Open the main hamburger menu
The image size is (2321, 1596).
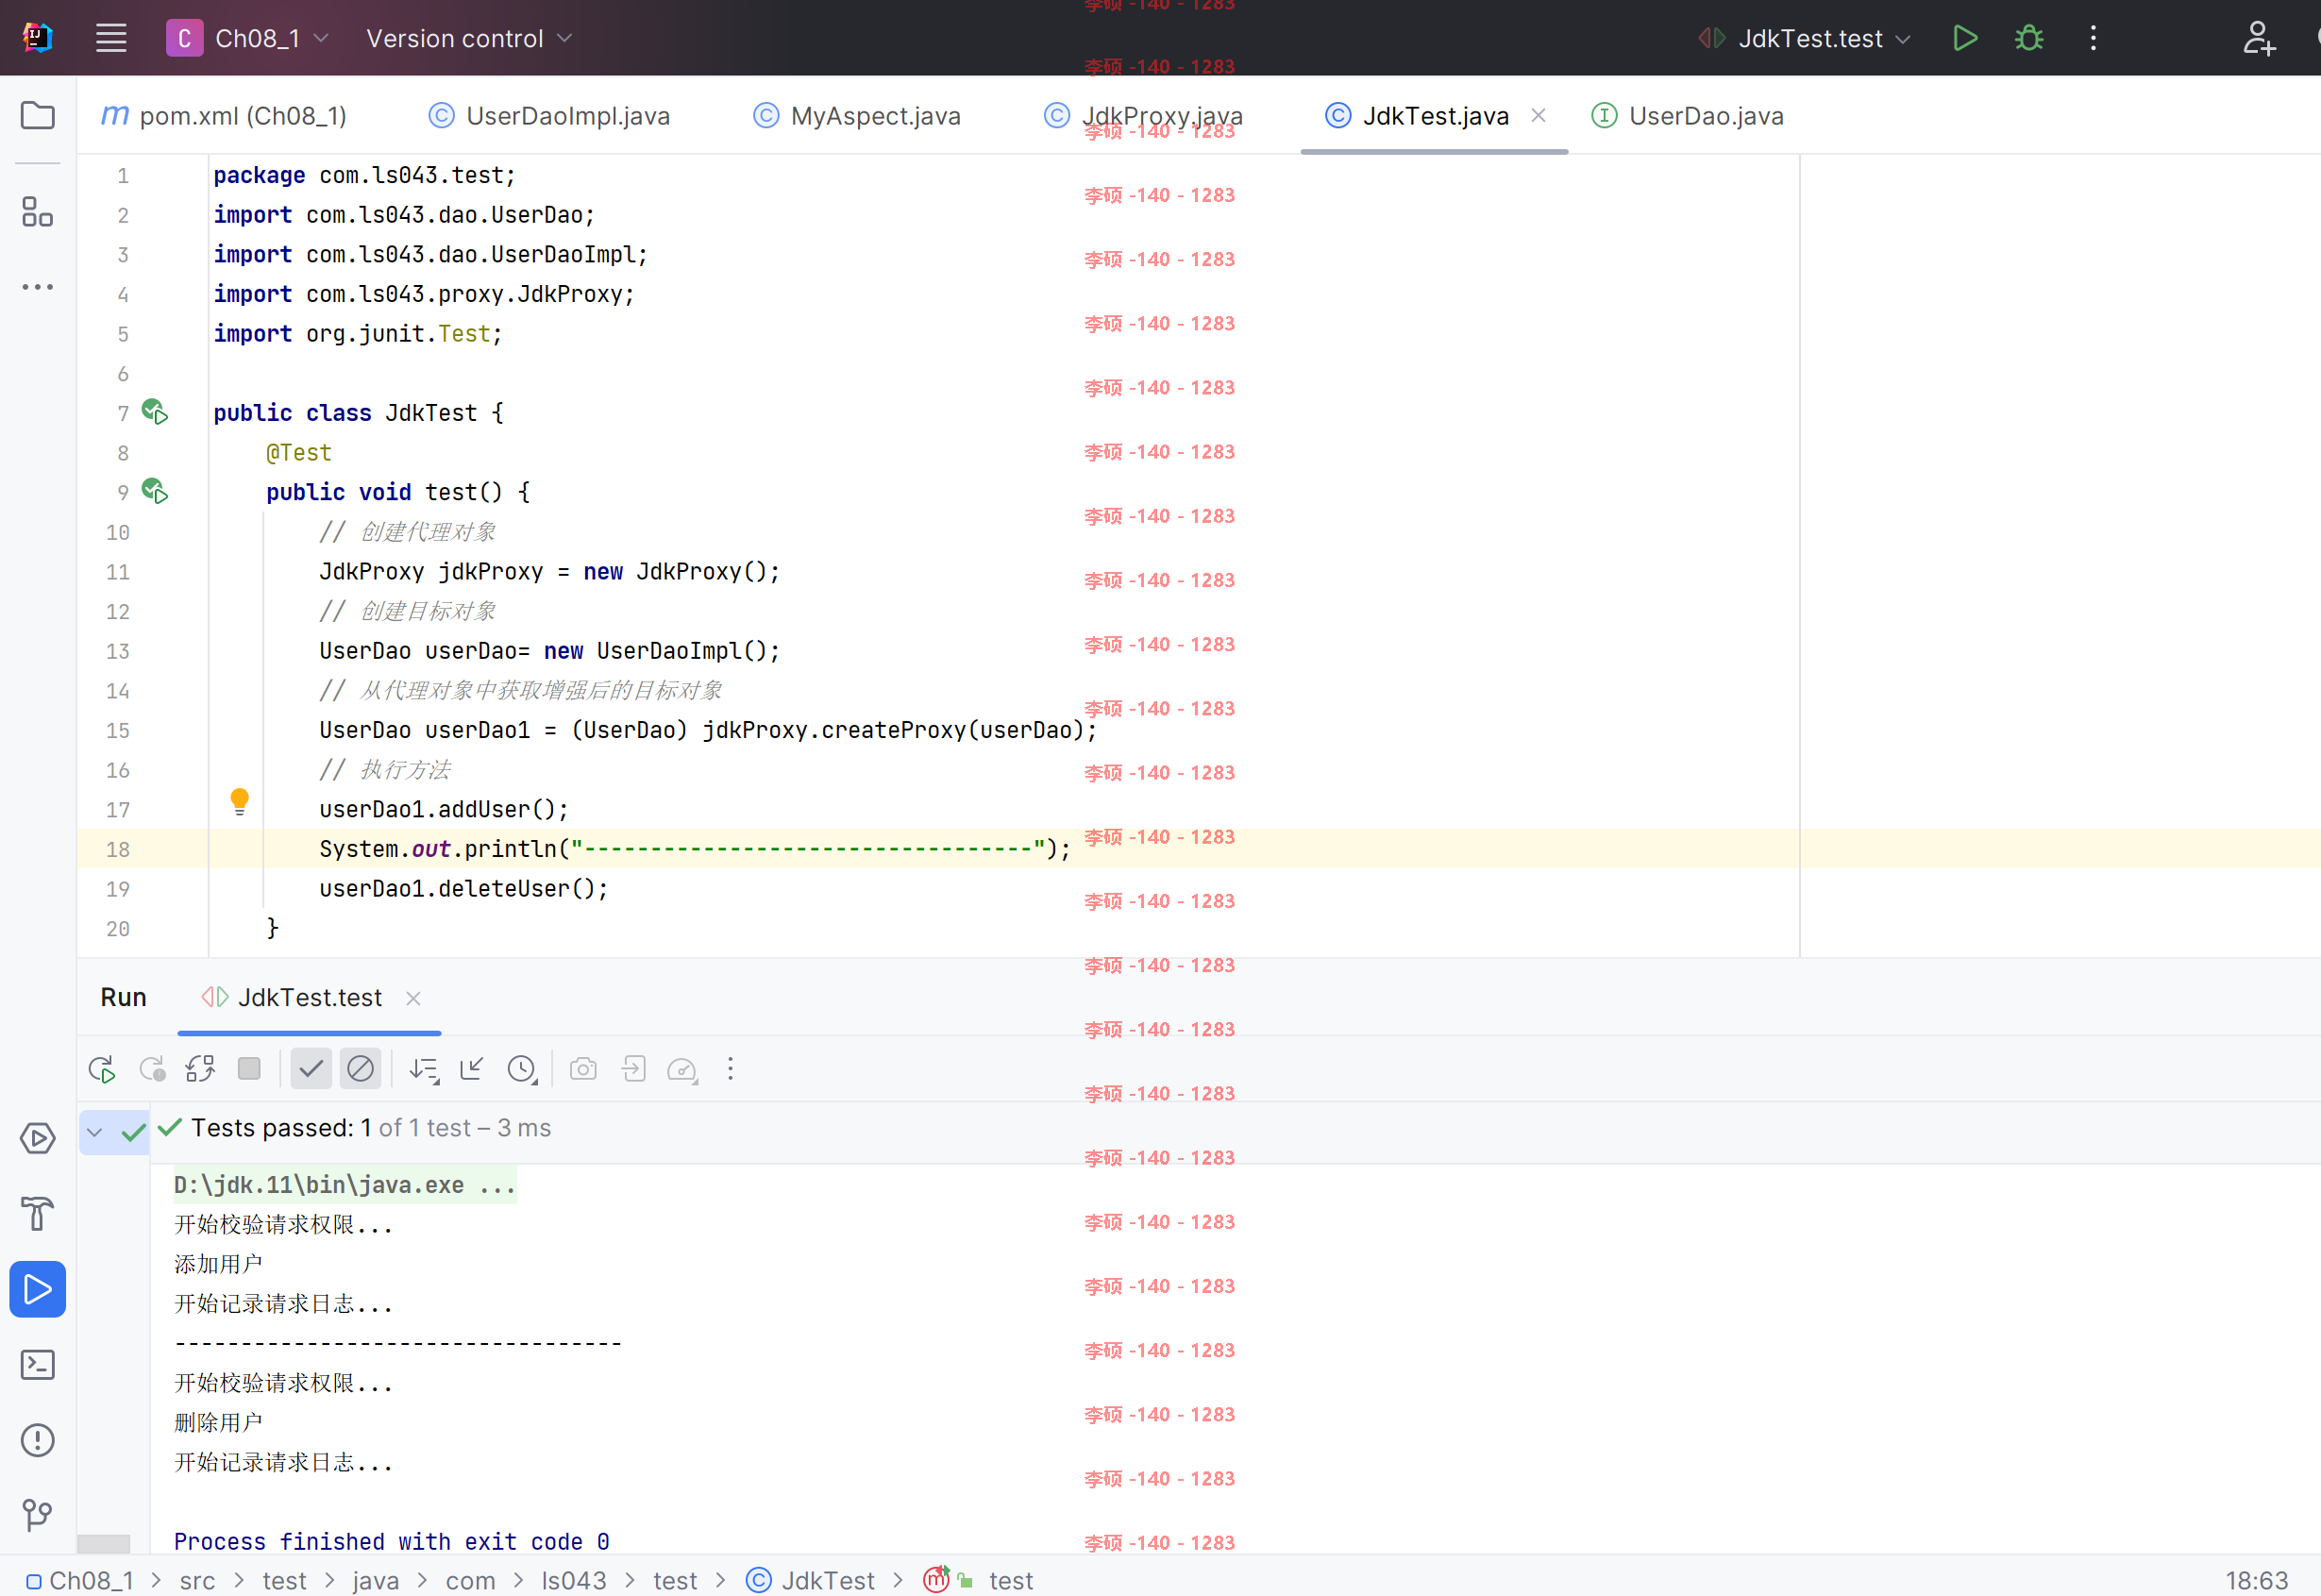coord(111,38)
